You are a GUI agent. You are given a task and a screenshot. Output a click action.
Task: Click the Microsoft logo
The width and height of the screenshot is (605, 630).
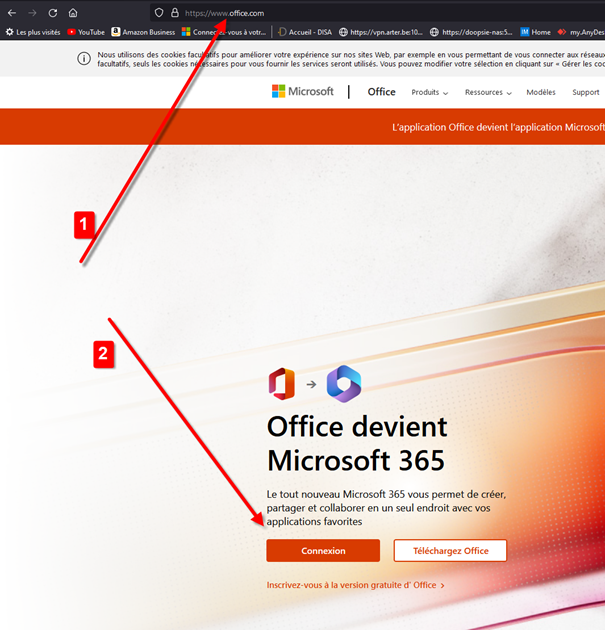point(303,92)
